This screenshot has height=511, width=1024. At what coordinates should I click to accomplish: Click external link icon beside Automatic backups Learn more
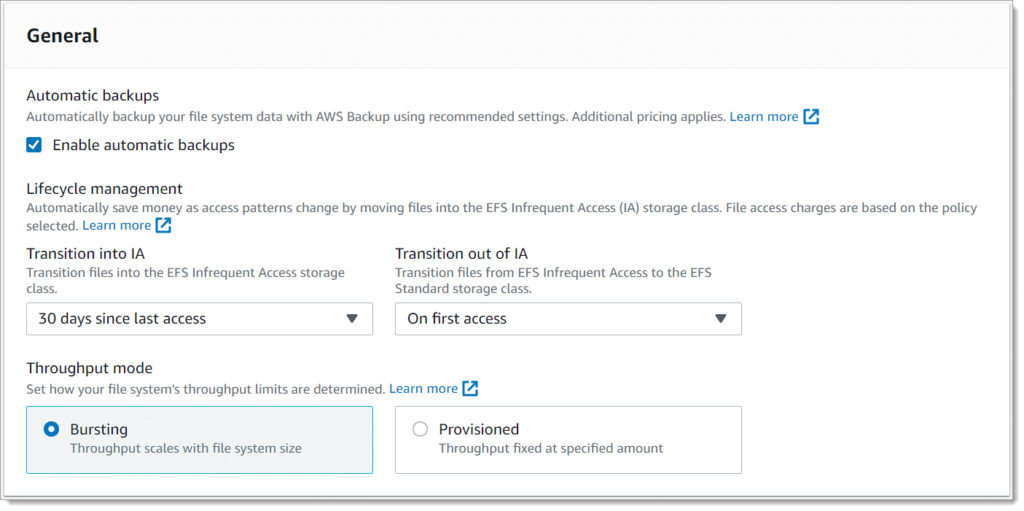[x=811, y=117]
